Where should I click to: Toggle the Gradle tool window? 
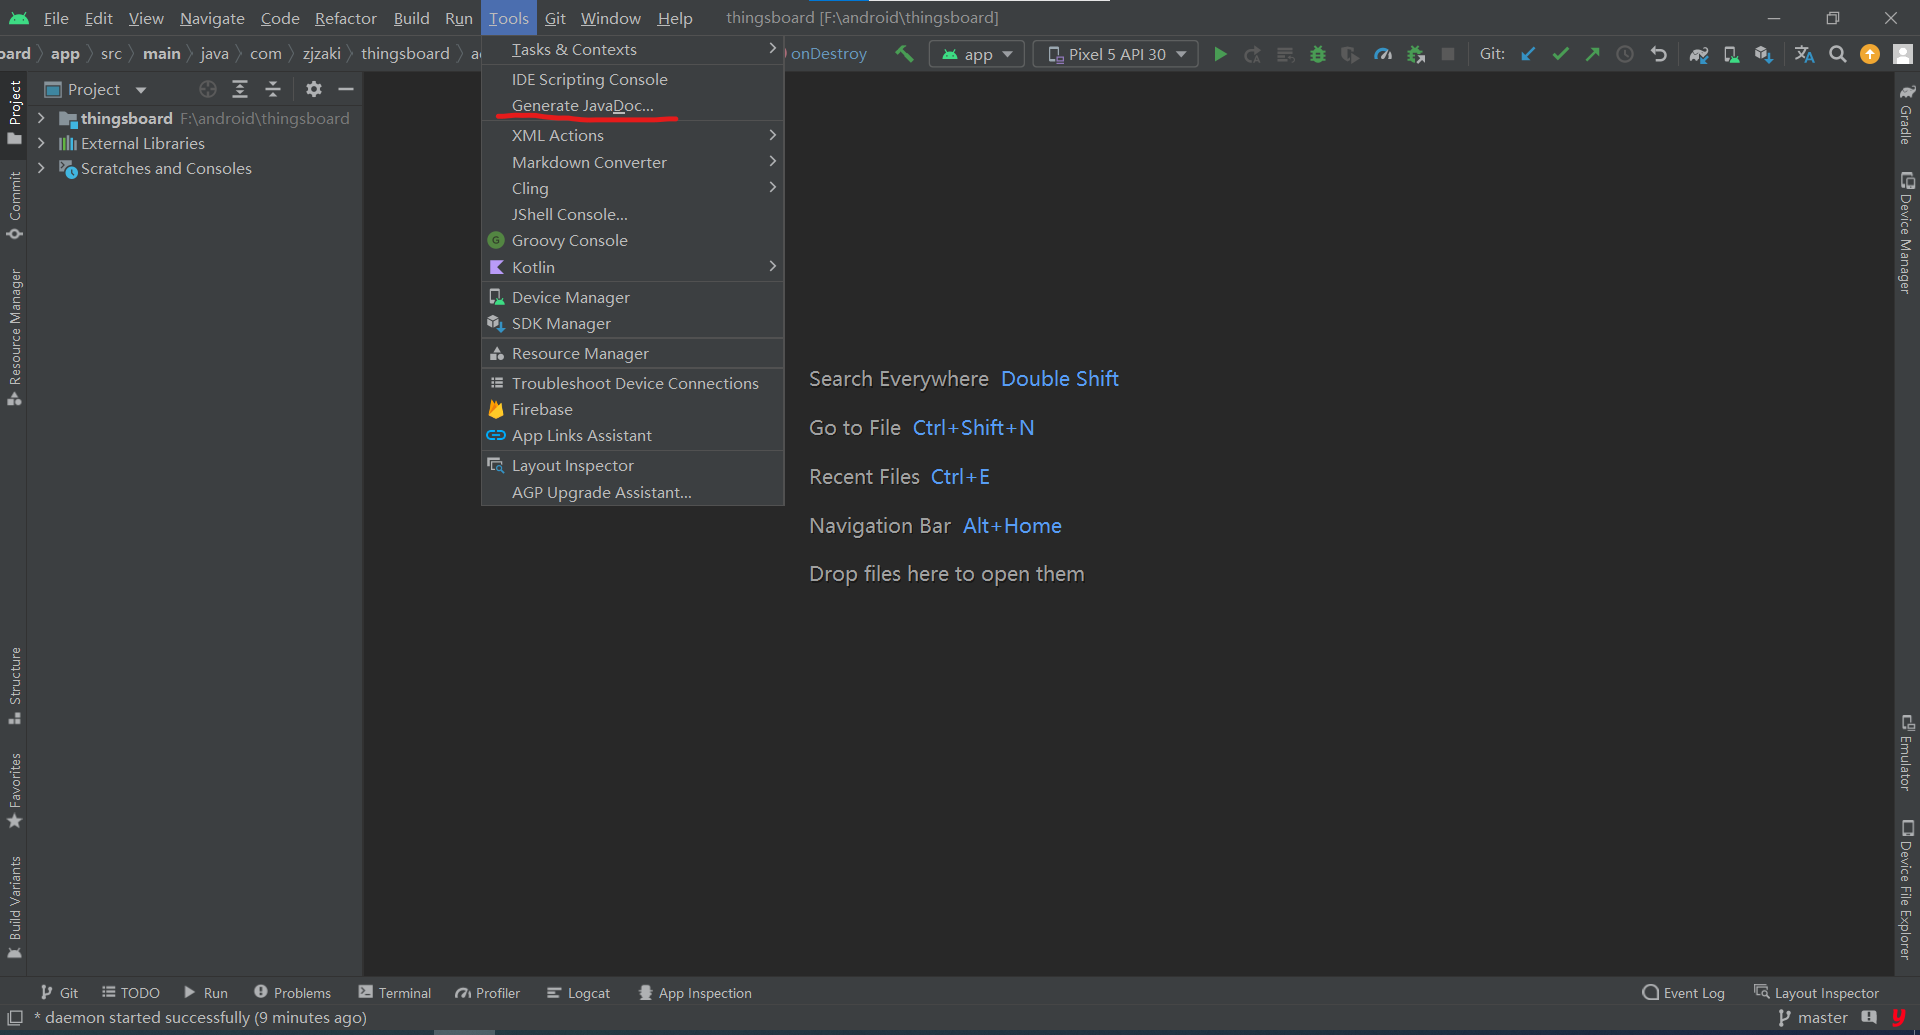coord(1907,113)
